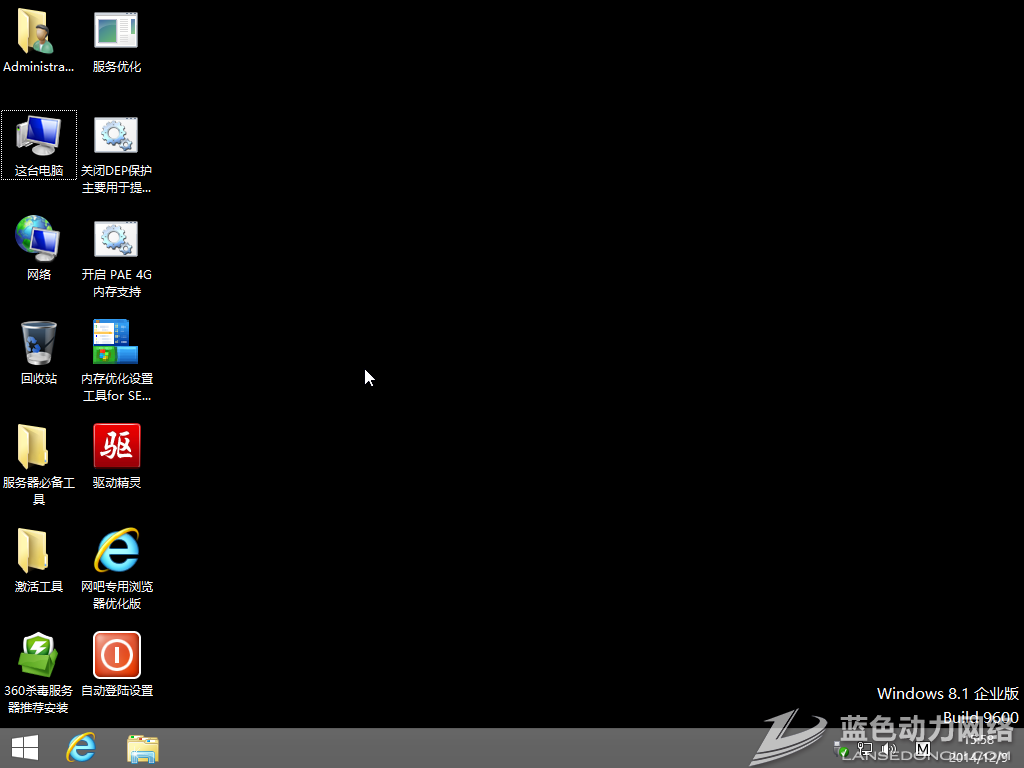Open 自动登陆设置 settings tool
Image resolution: width=1024 pixels, height=768 pixels.
[116, 663]
